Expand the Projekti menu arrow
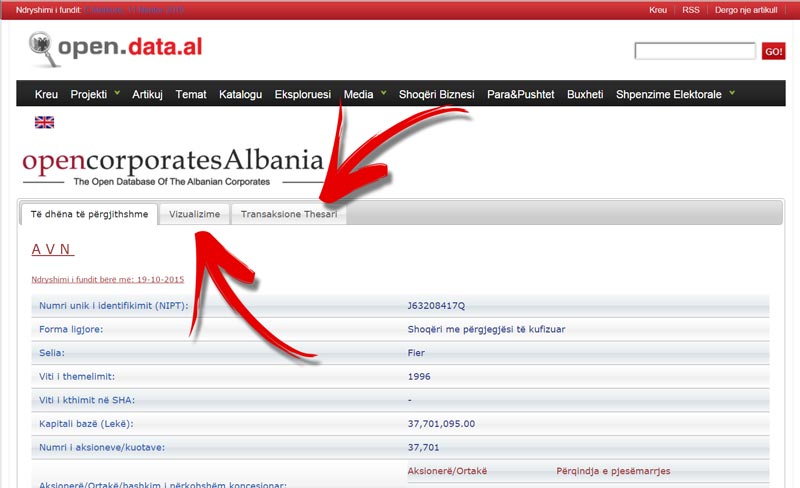 (x=117, y=93)
